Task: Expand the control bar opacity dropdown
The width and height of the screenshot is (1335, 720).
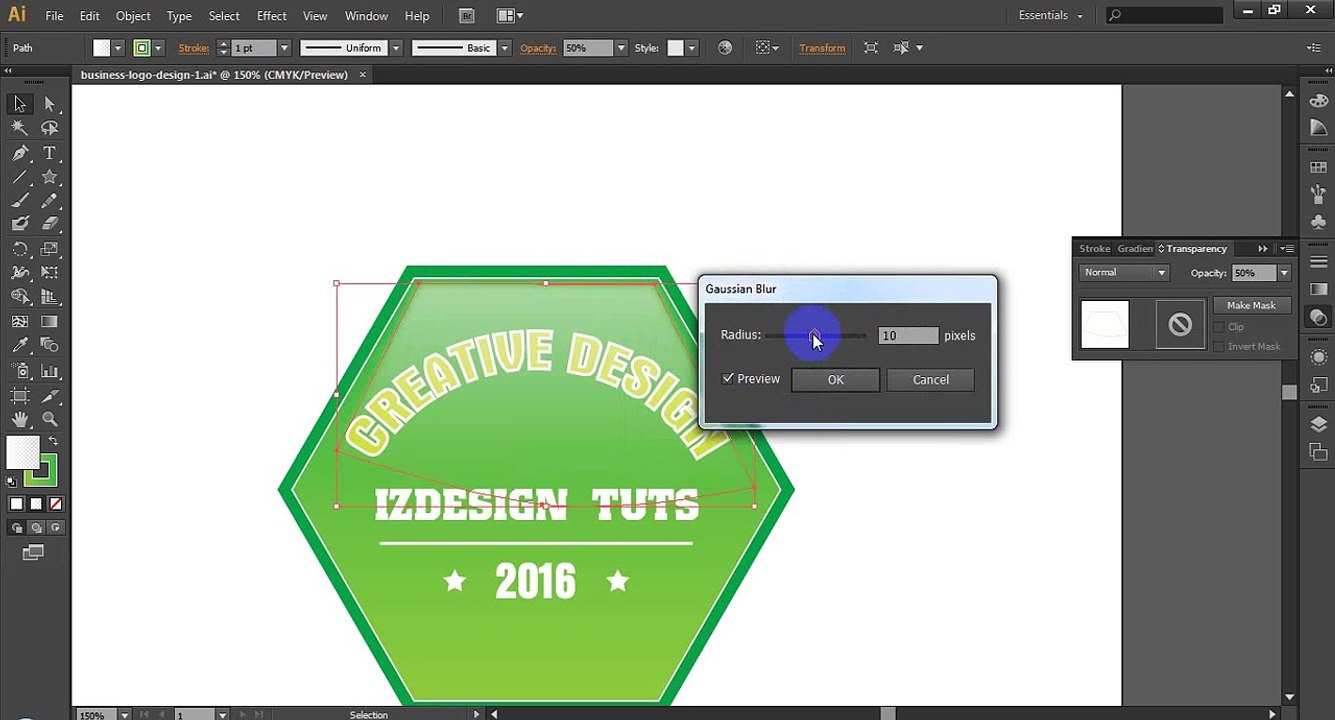Action: coord(621,48)
